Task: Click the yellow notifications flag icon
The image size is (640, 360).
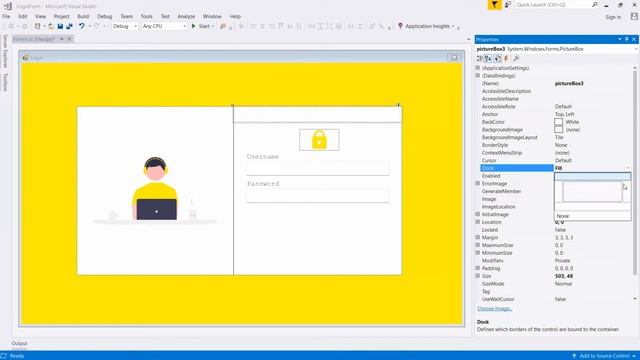Action: (494, 4)
